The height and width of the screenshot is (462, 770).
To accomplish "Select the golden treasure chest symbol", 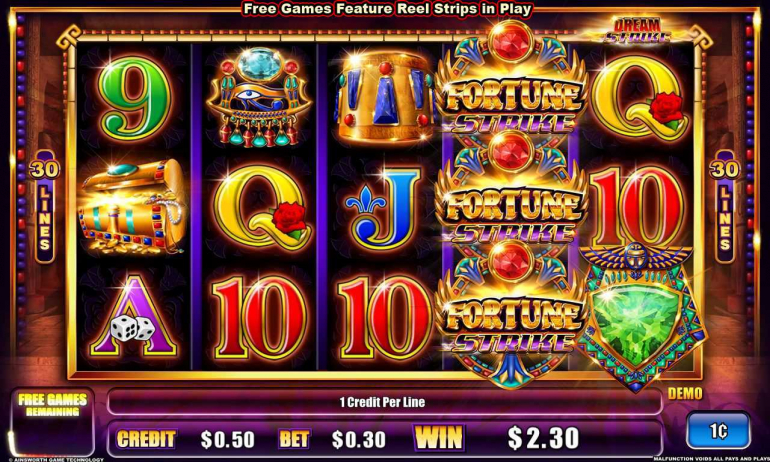I will pyautogui.click(x=132, y=207).
